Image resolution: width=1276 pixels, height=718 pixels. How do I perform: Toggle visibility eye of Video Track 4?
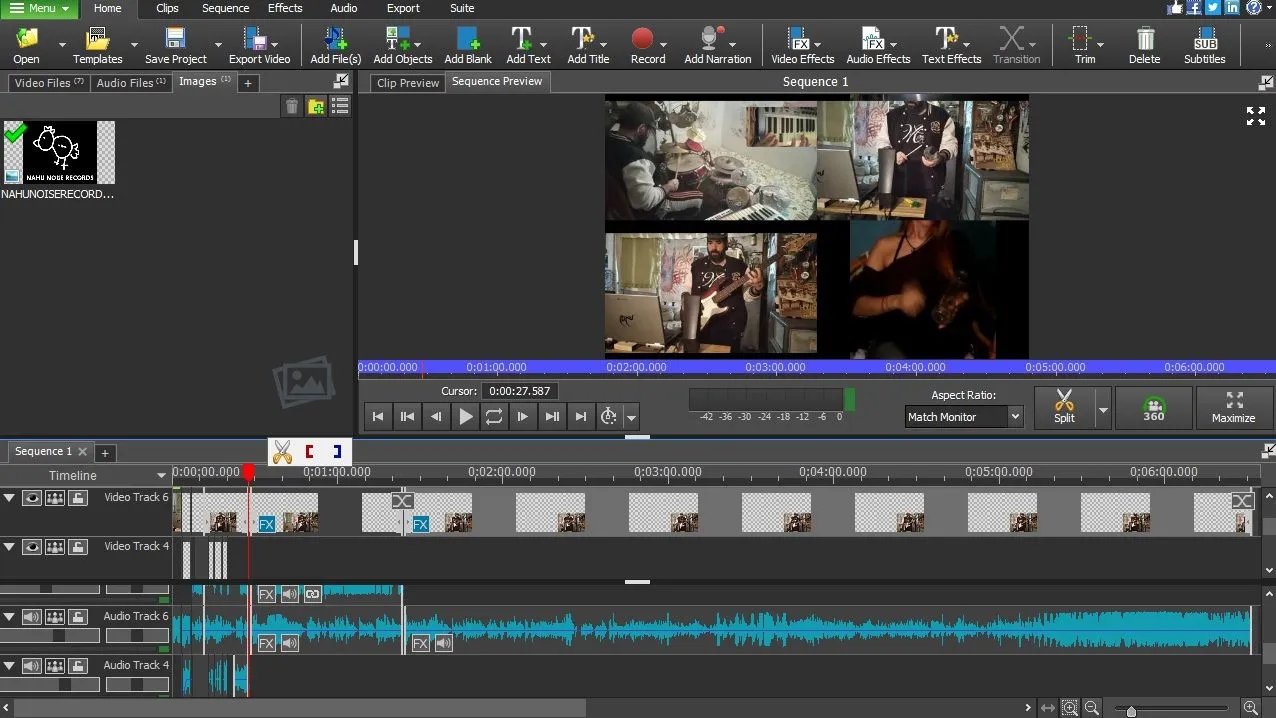click(32, 547)
